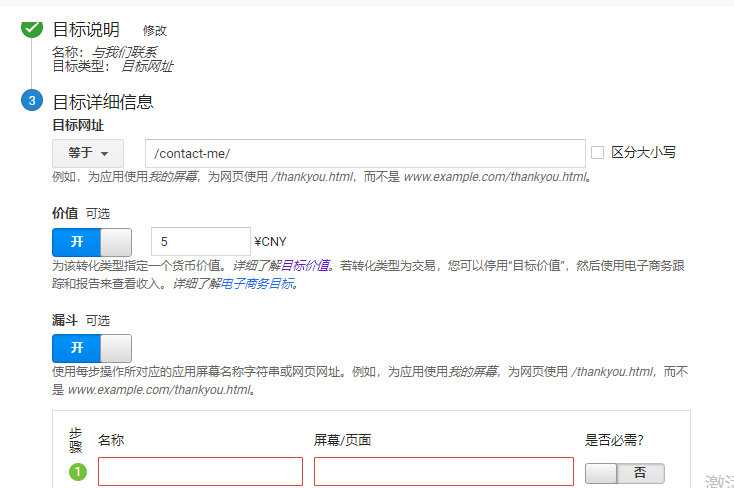Click the step 1 屏幕/页面 input field

[444, 471]
